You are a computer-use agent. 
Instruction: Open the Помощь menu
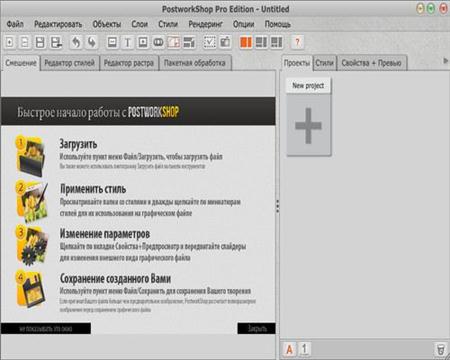pos(277,24)
